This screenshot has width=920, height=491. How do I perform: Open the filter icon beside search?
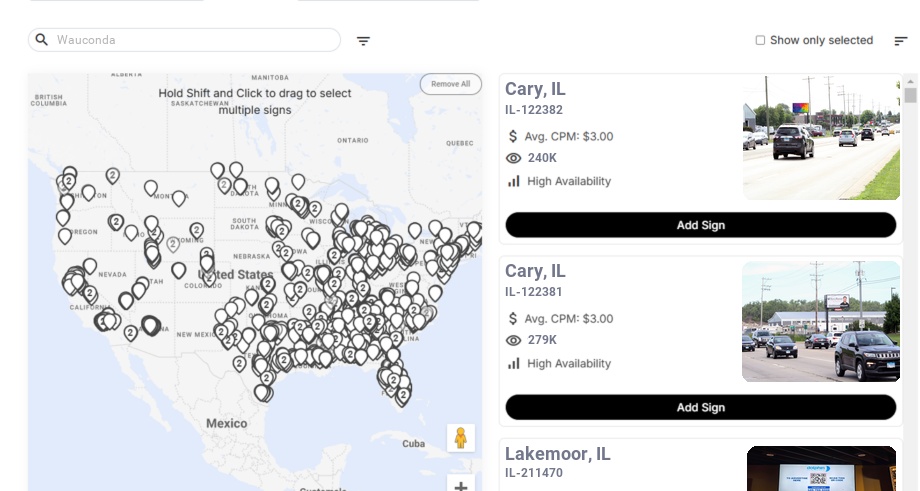(x=364, y=41)
